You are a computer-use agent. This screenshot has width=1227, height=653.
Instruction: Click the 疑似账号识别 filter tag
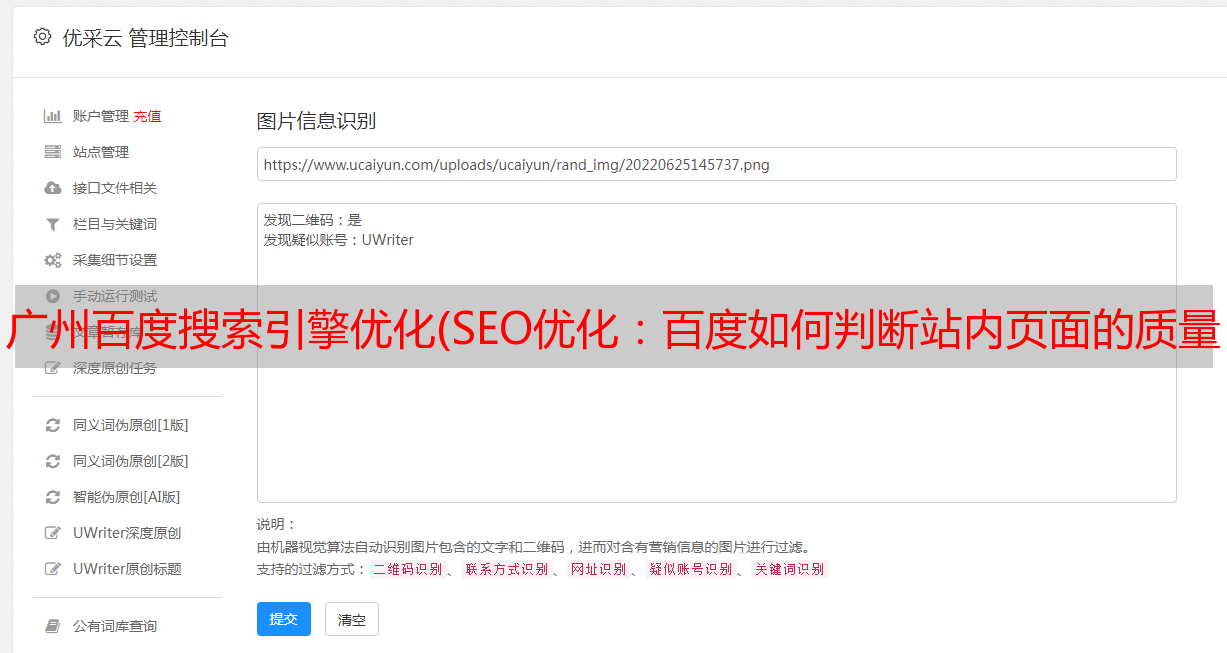[x=691, y=569]
